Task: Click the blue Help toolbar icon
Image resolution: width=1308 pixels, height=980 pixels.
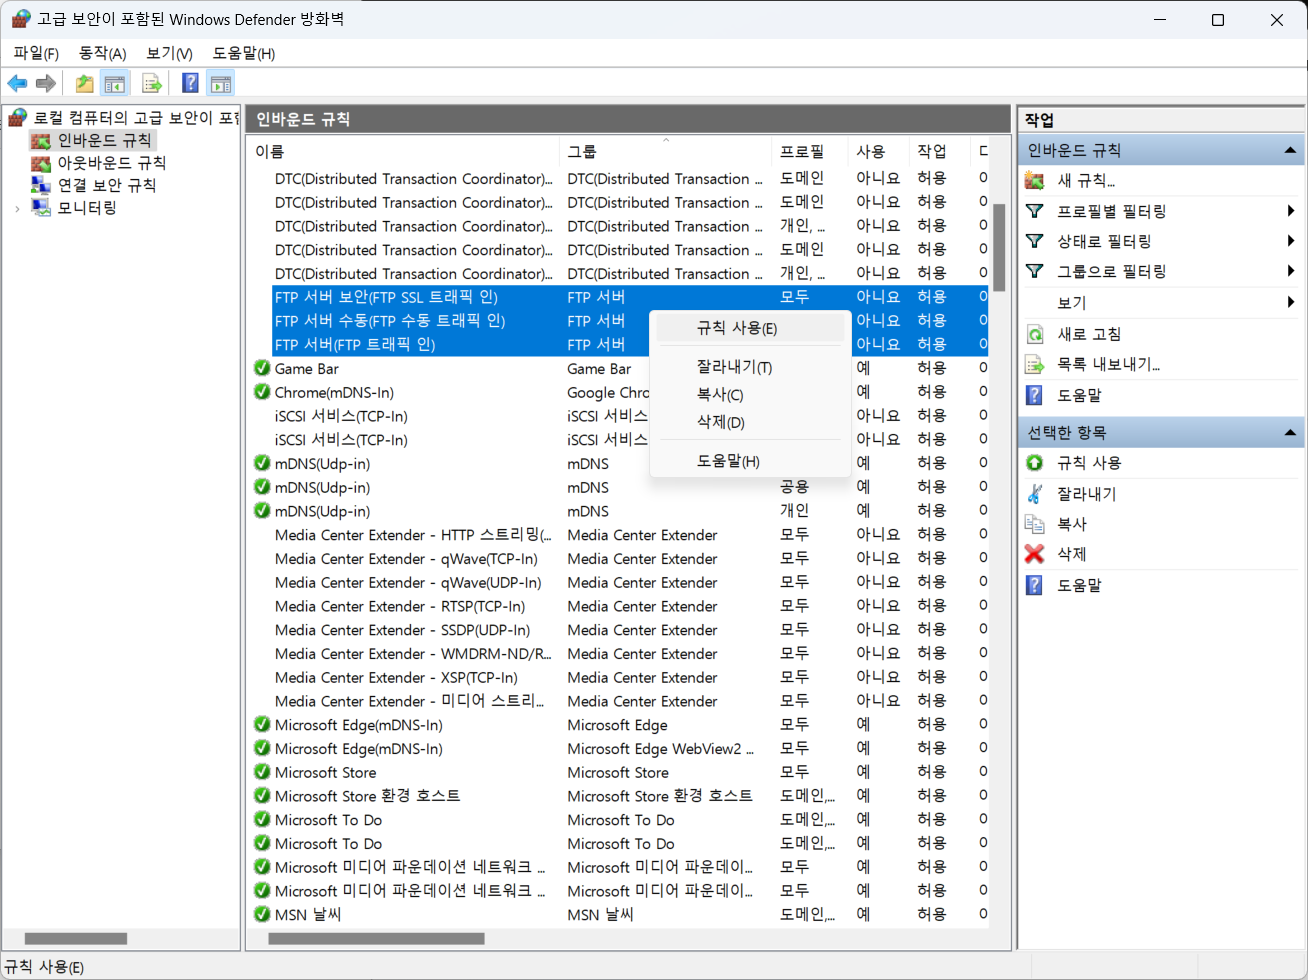Action: click(x=190, y=84)
